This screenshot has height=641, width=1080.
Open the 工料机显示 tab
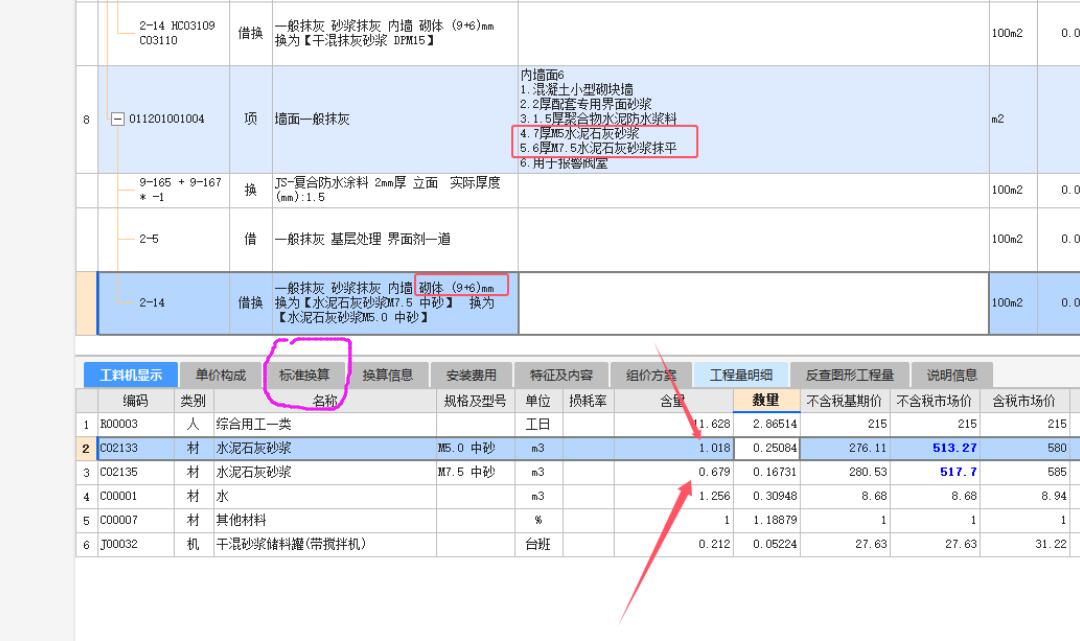coord(131,375)
